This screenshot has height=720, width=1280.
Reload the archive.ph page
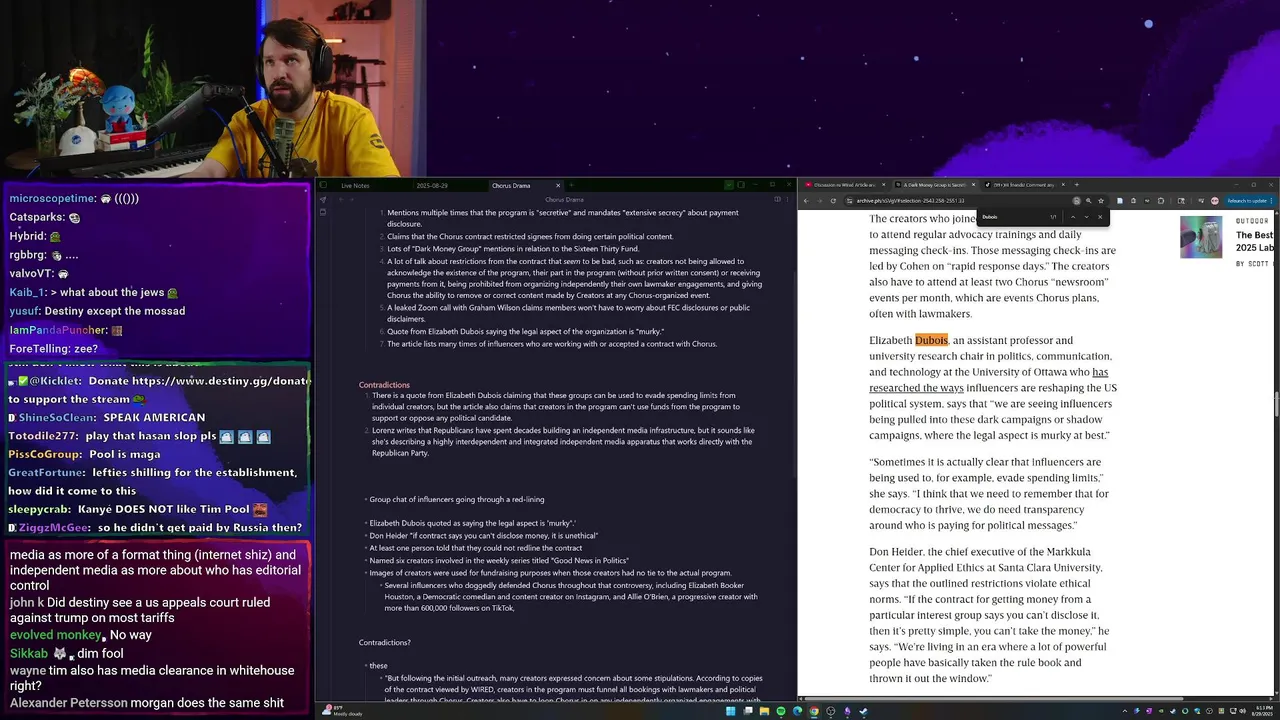(833, 201)
